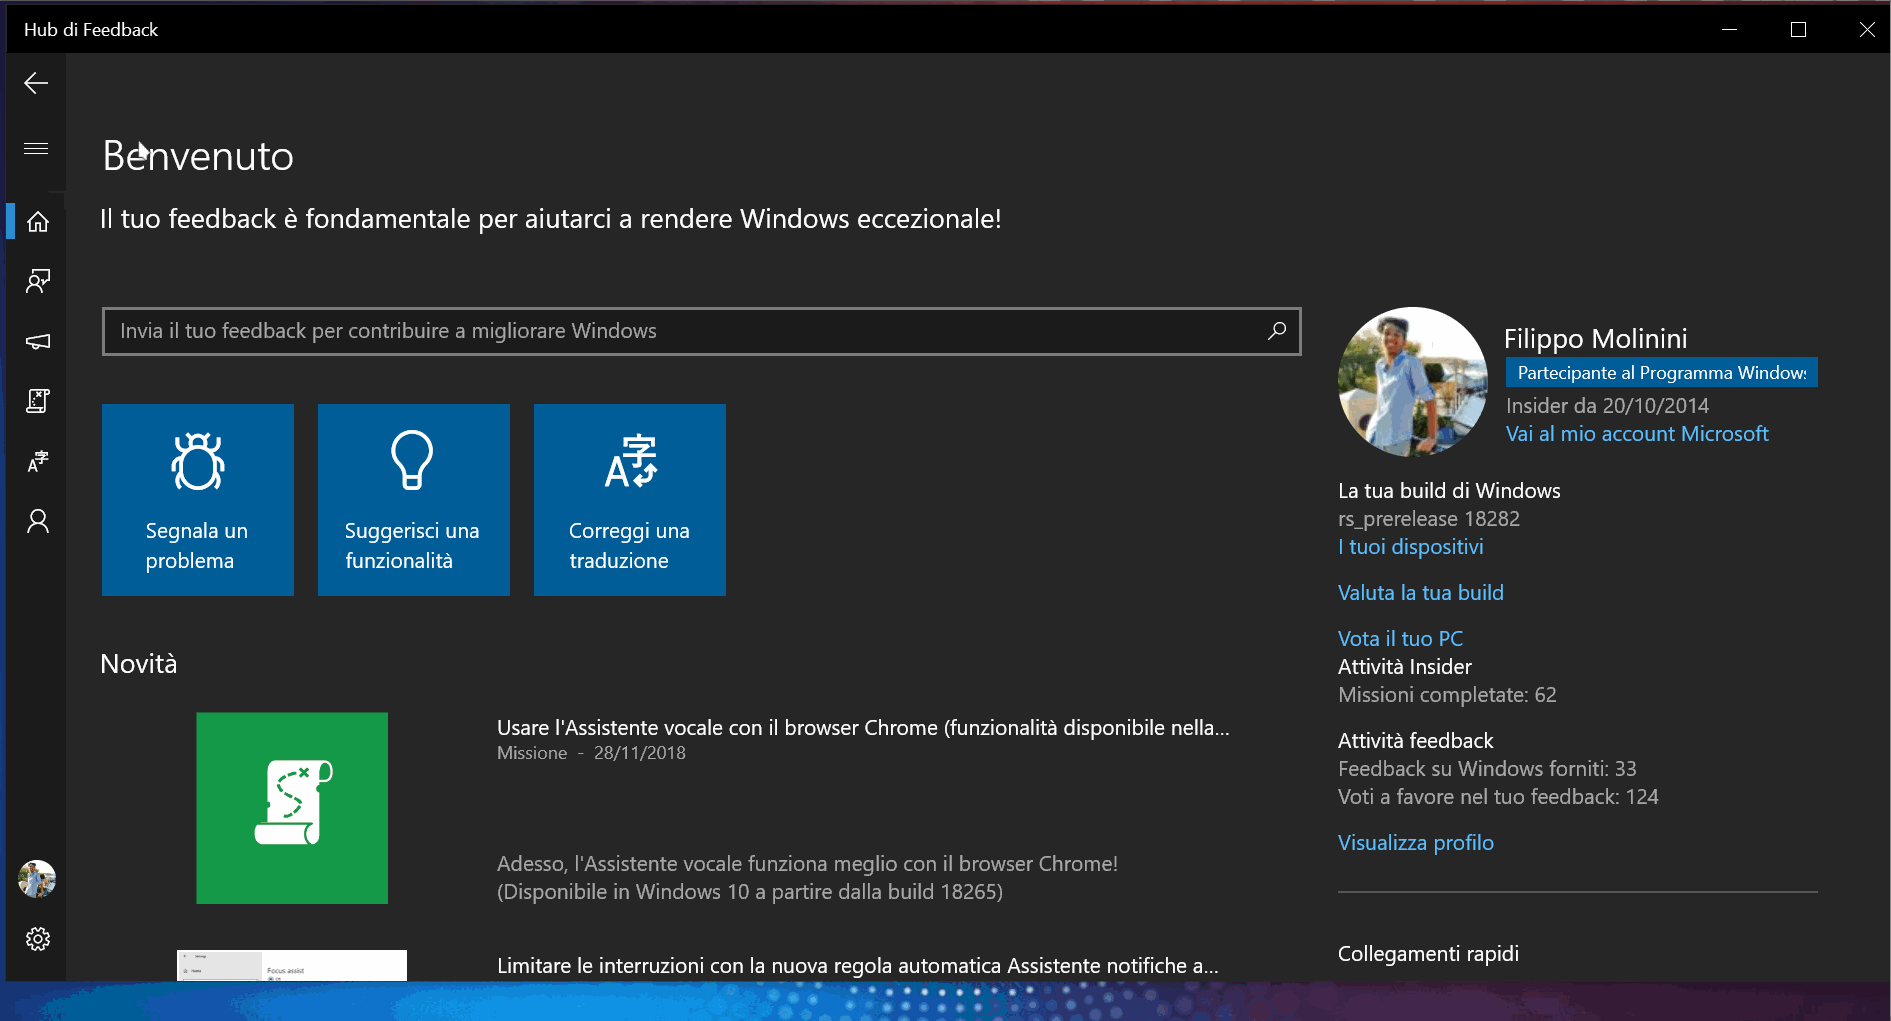1891x1021 pixels.
Task: Click the Attività feedback heading
Action: [1416, 741]
